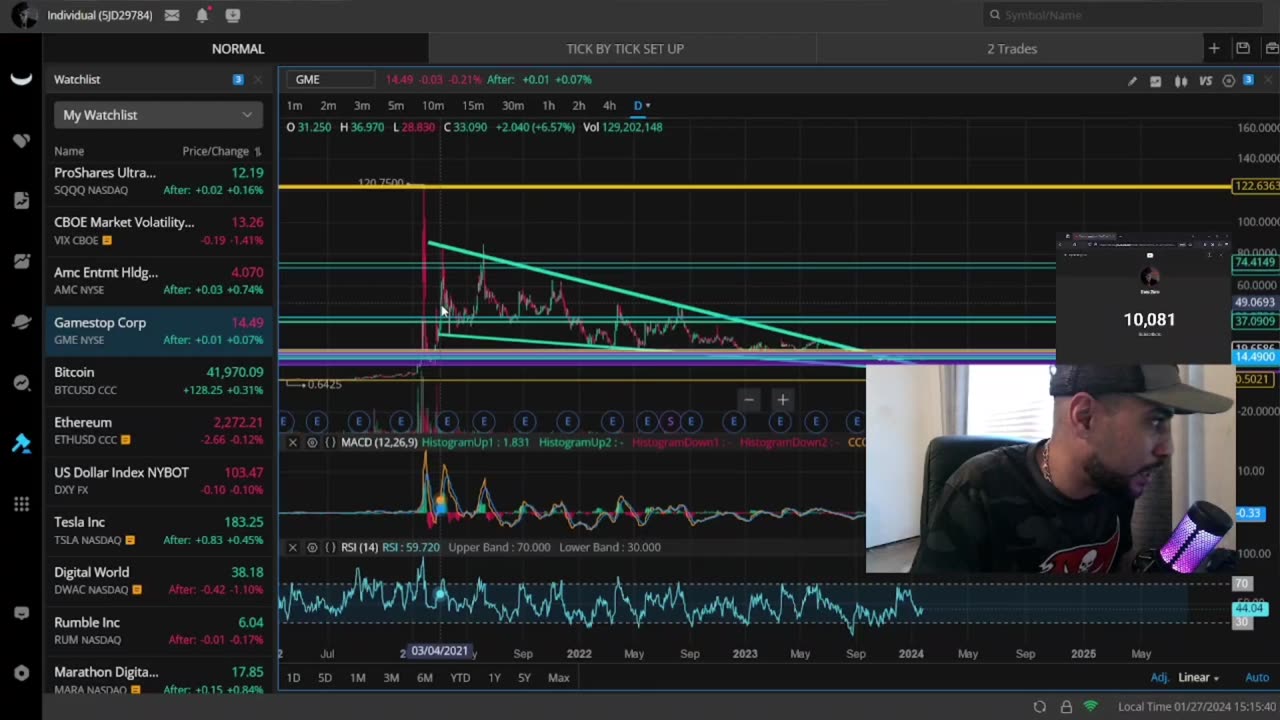Open the planet explore sidebar icon
Image resolution: width=1280 pixels, height=720 pixels.
[x=21, y=322]
